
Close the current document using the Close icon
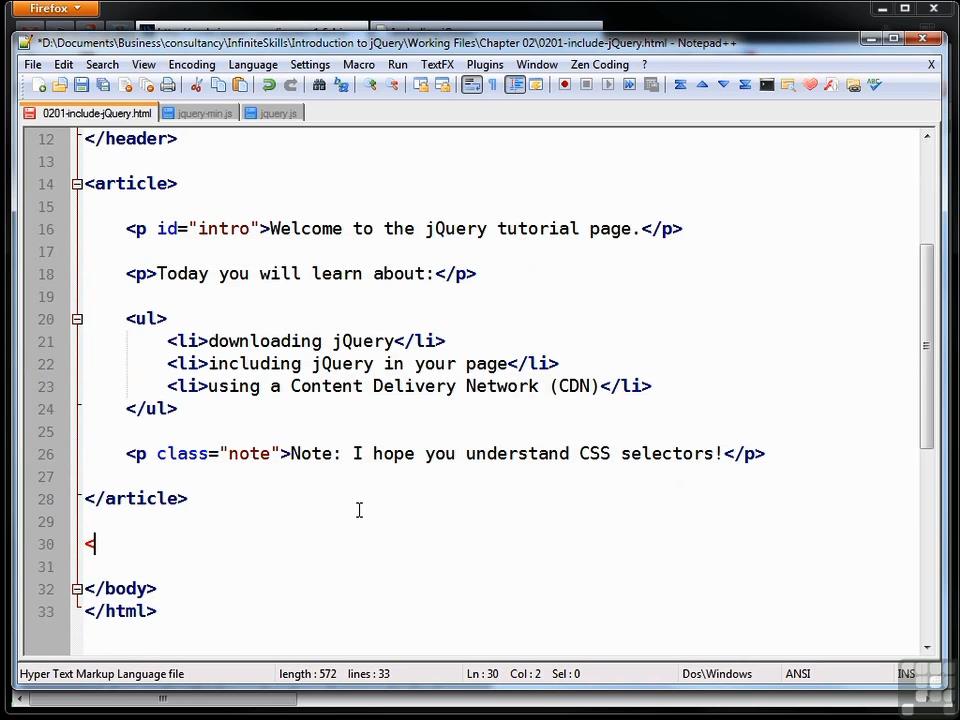tap(126, 85)
